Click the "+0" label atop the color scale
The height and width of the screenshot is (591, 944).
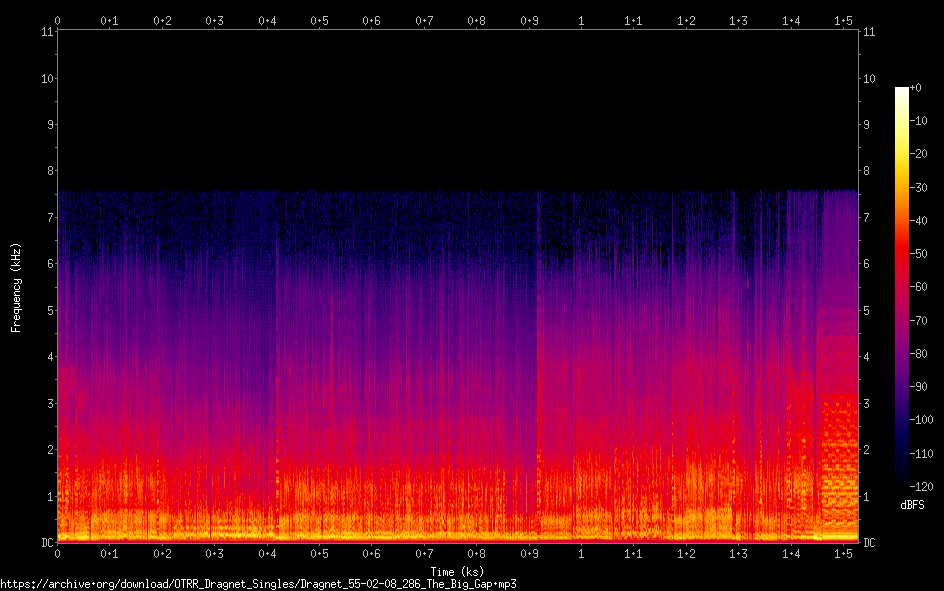[916, 88]
